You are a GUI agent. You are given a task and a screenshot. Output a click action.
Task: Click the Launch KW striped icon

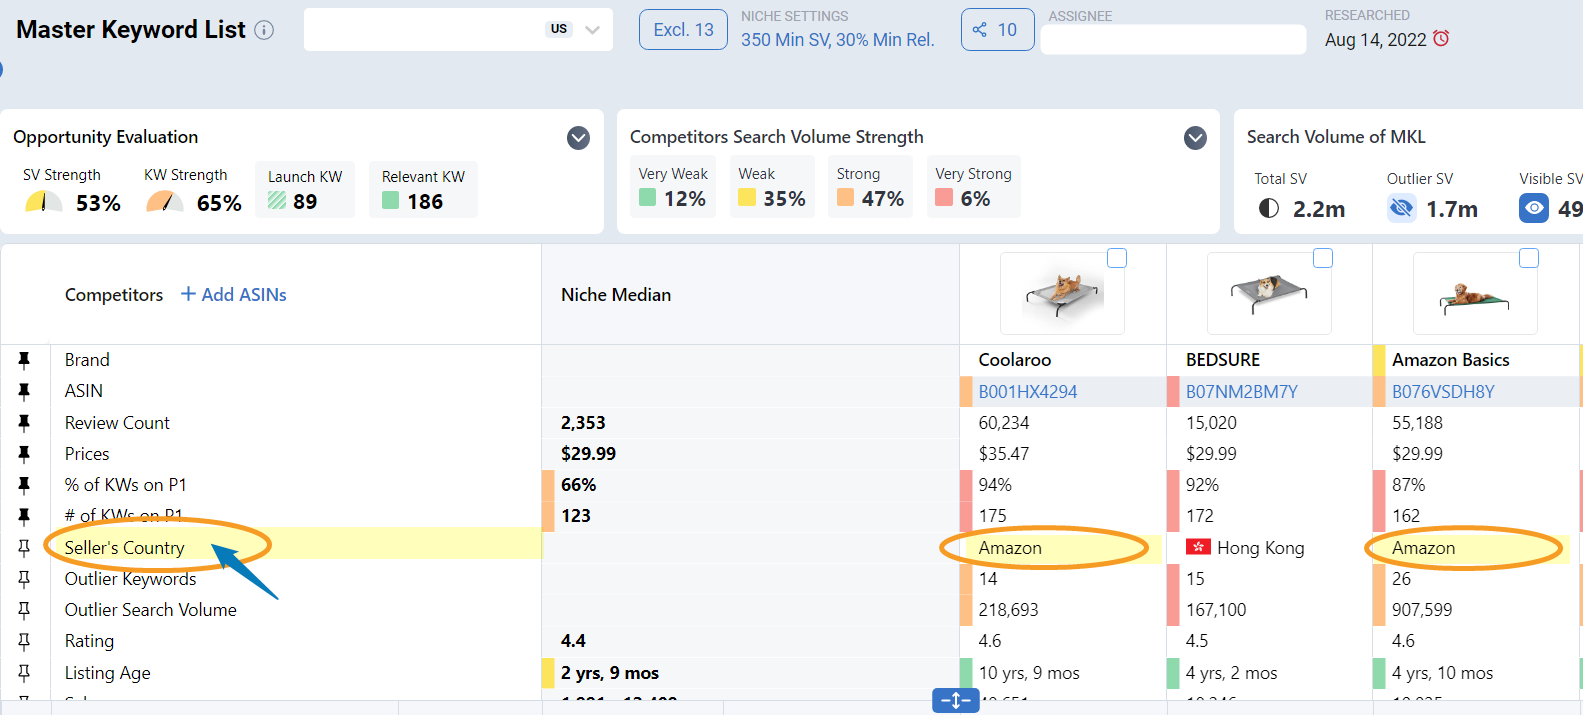coord(277,201)
